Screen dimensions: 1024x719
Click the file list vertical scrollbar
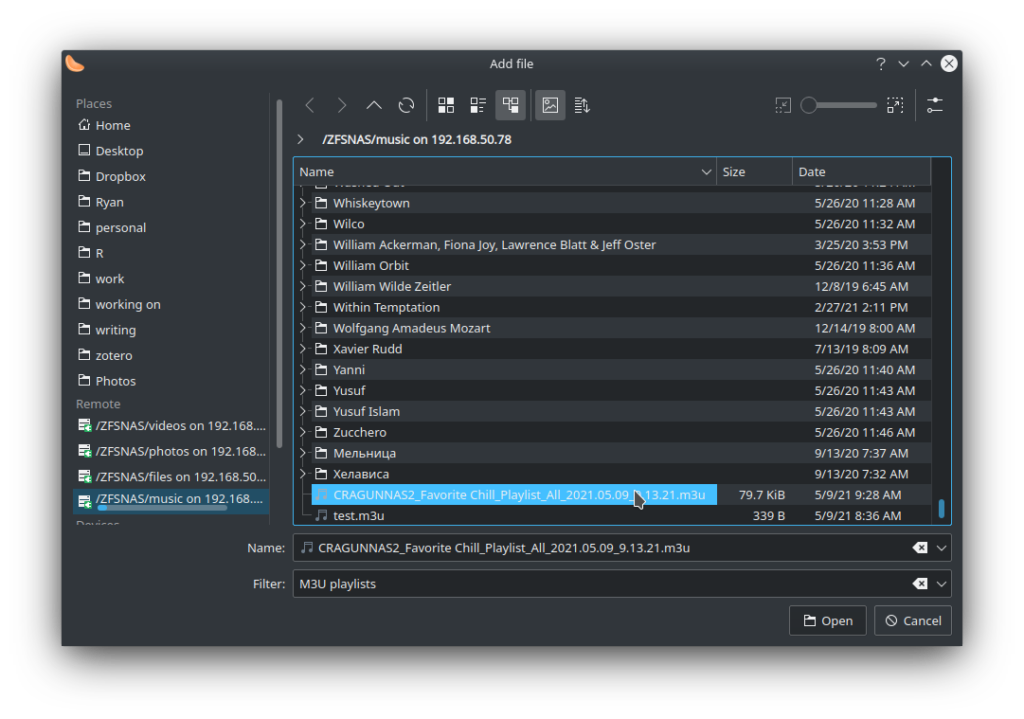click(x=941, y=509)
